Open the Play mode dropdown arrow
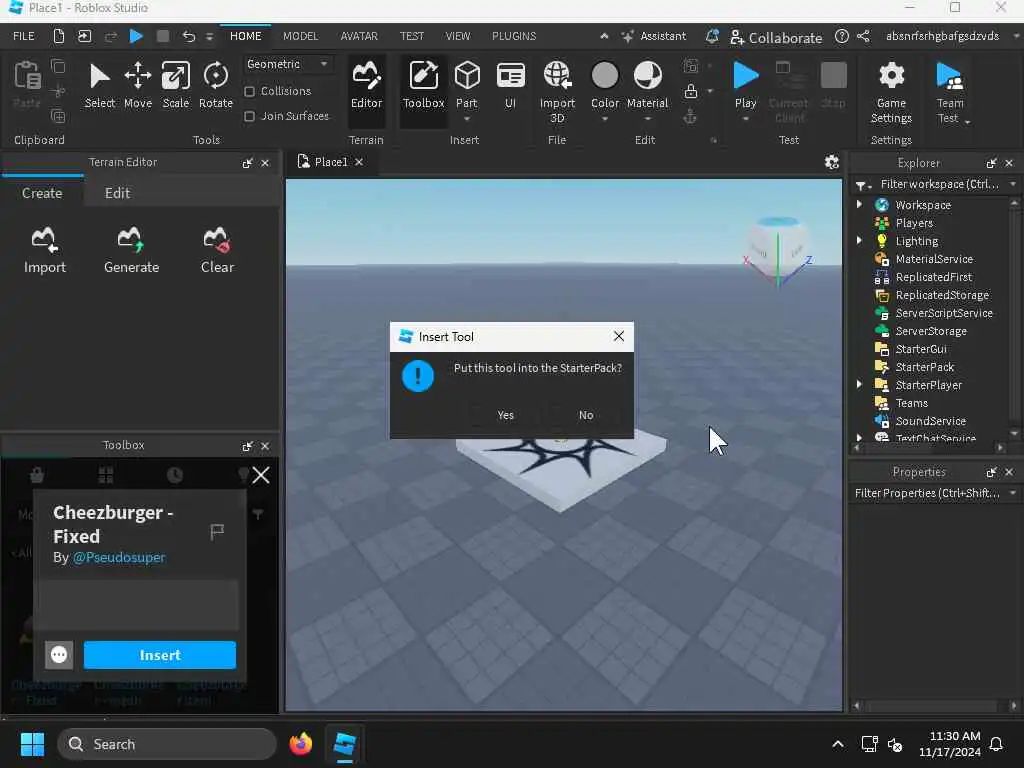Image resolution: width=1024 pixels, height=768 pixels. point(745,120)
